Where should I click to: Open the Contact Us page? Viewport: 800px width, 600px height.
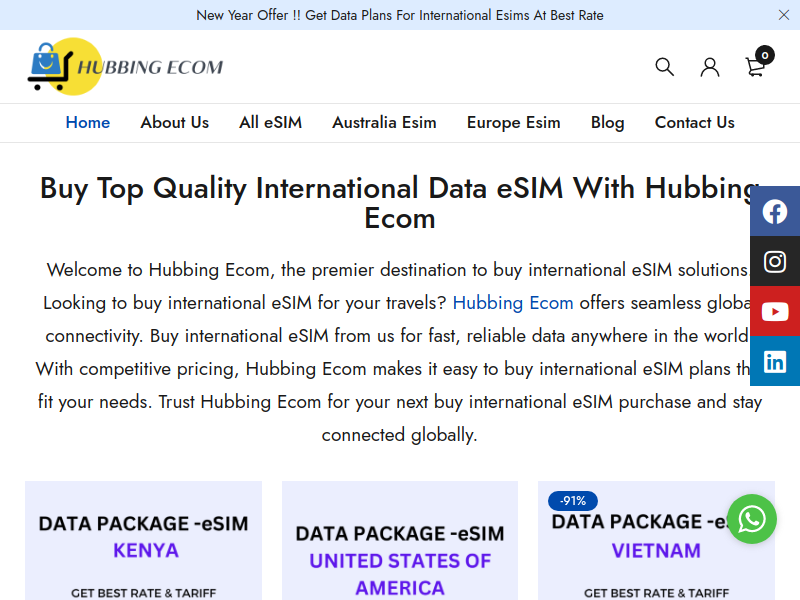click(694, 122)
